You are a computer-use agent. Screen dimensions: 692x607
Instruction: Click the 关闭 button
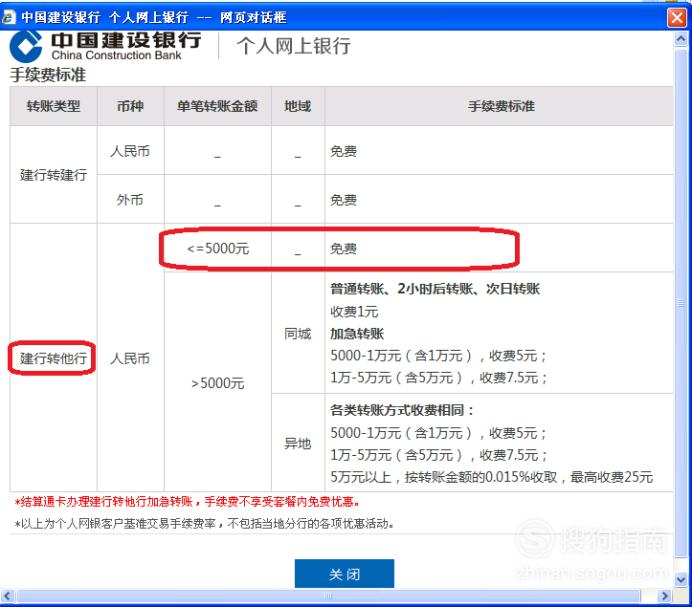[344, 573]
